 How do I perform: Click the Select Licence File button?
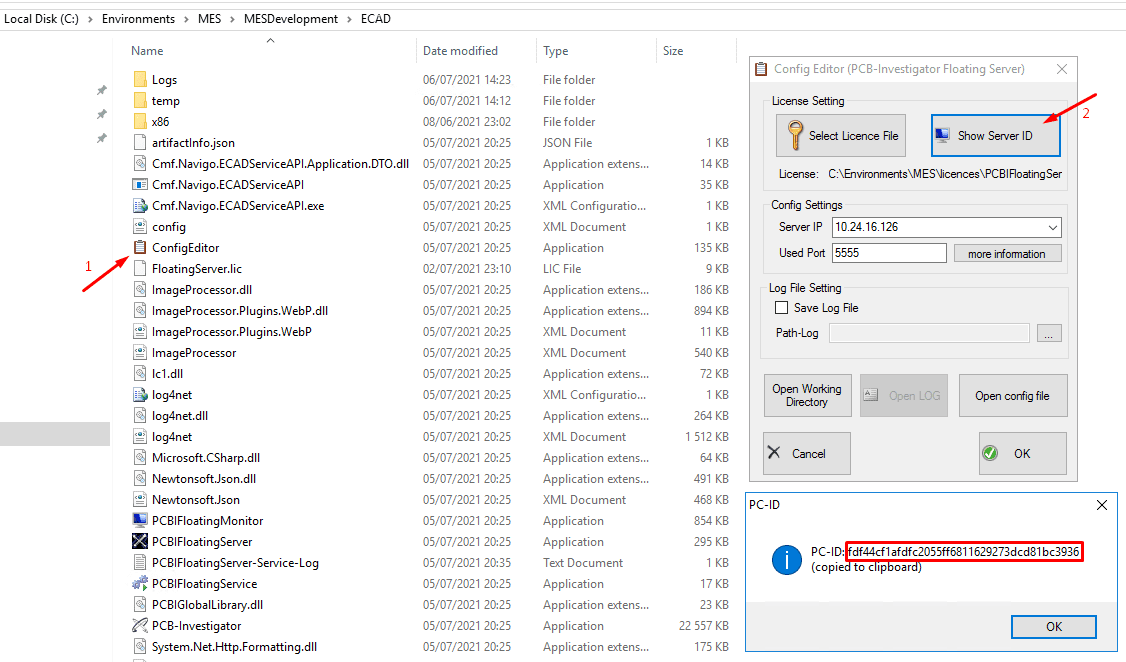tap(841, 136)
